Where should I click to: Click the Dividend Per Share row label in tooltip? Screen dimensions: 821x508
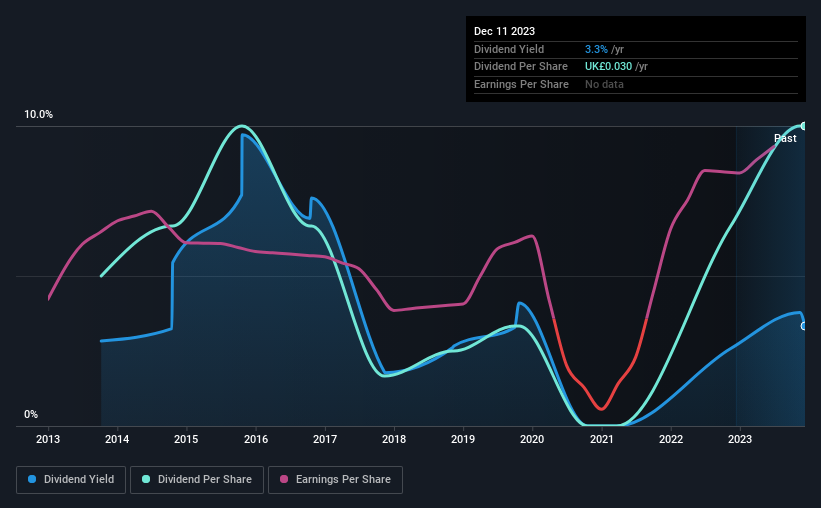click(520, 67)
